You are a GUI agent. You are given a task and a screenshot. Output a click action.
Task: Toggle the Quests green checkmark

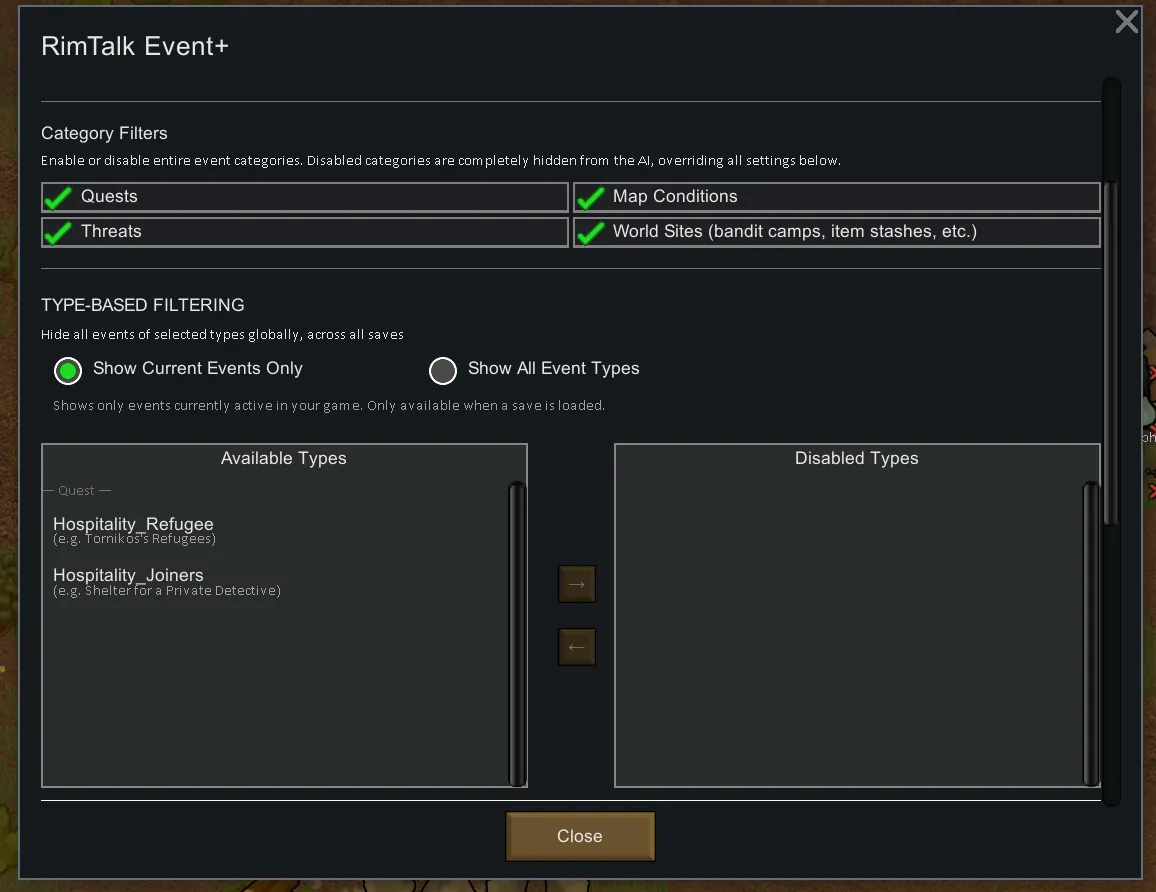tap(58, 197)
